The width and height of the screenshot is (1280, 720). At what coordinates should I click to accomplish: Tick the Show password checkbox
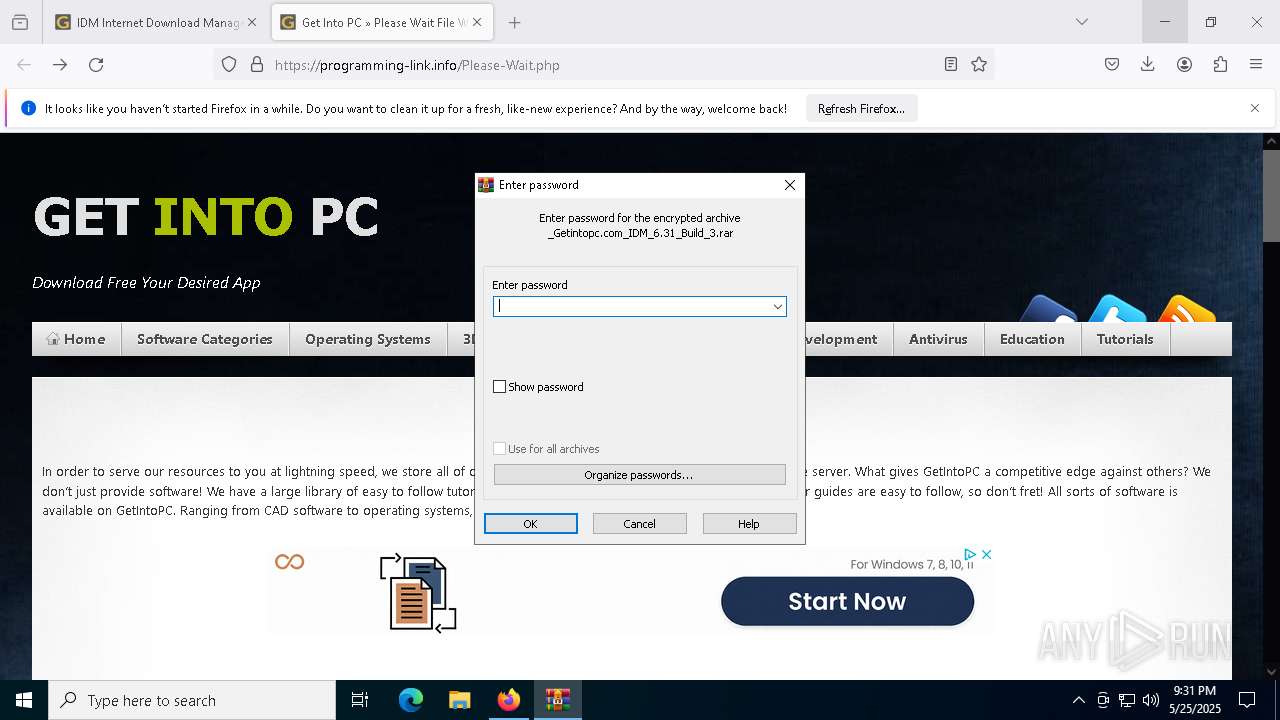tap(500, 387)
